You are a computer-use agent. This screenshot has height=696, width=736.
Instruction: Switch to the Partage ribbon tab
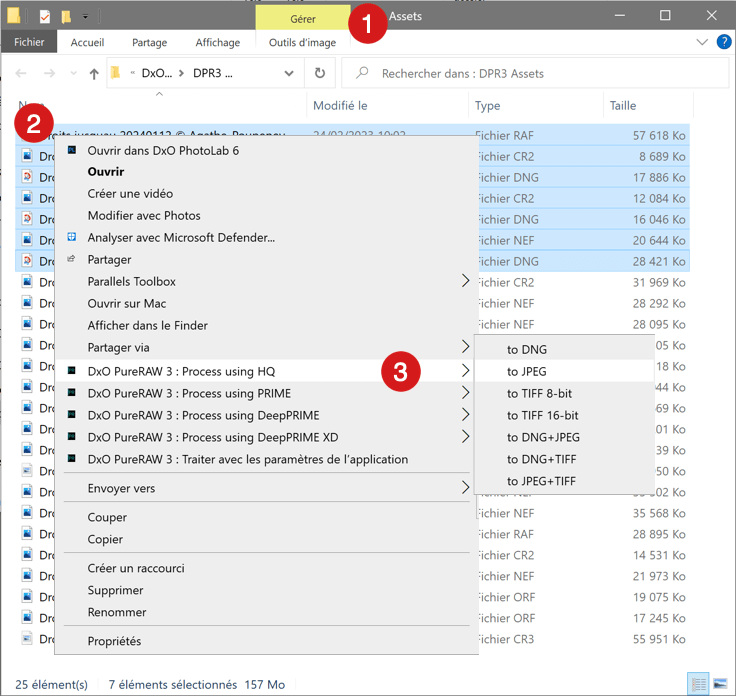coord(149,43)
